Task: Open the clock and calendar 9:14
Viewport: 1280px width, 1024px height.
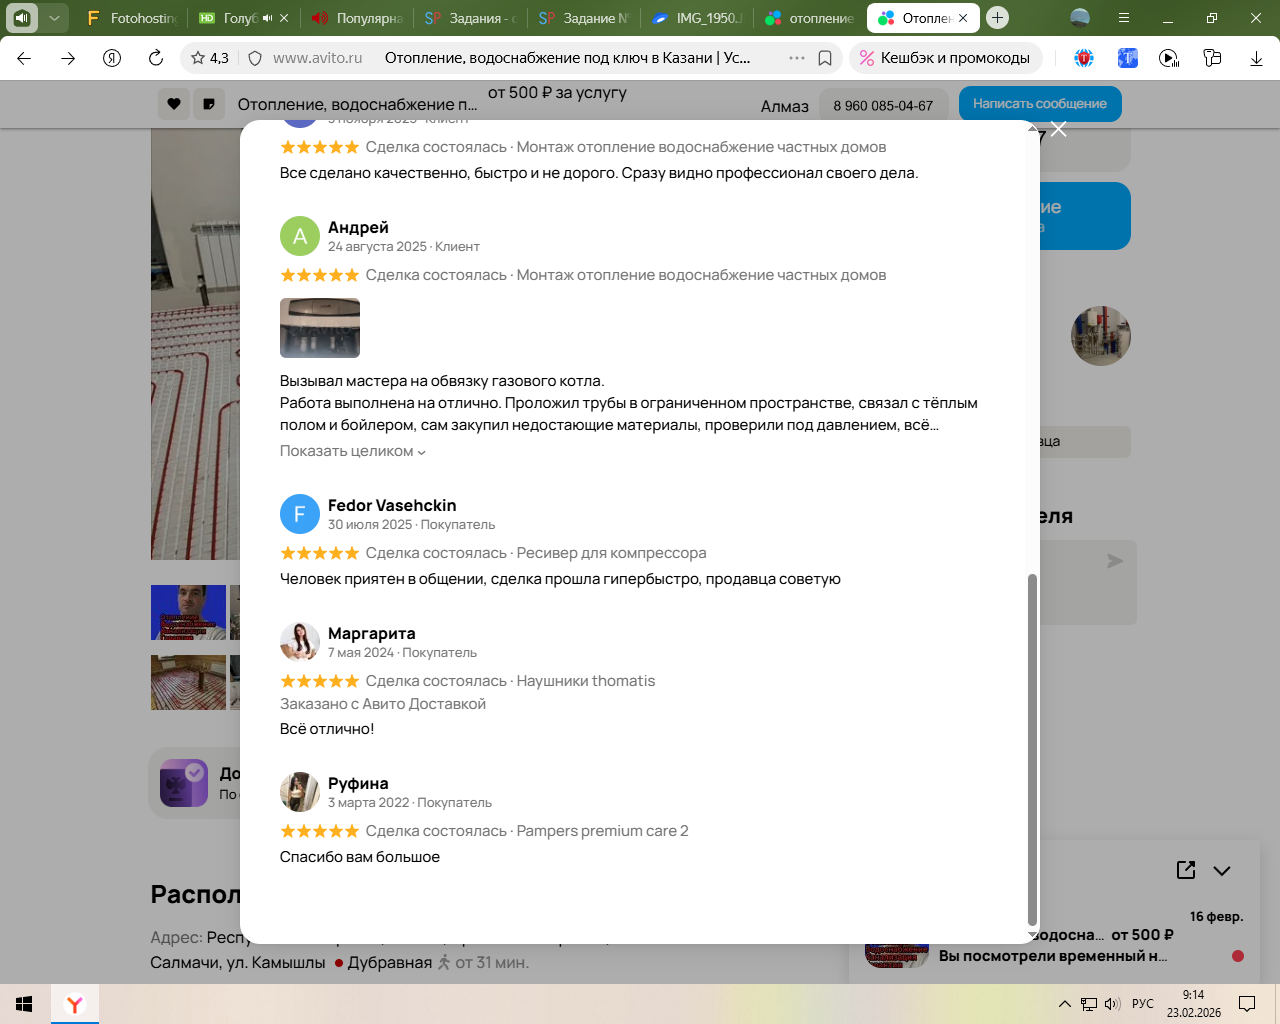Action: tap(1194, 1004)
